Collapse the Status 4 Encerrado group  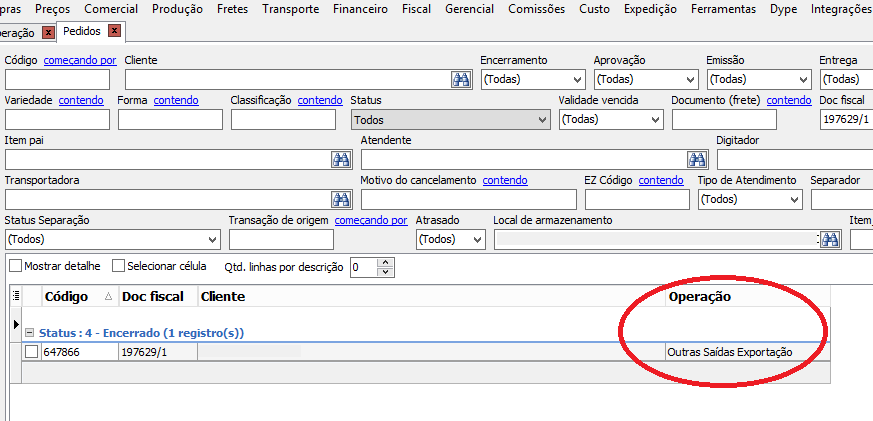(30, 333)
